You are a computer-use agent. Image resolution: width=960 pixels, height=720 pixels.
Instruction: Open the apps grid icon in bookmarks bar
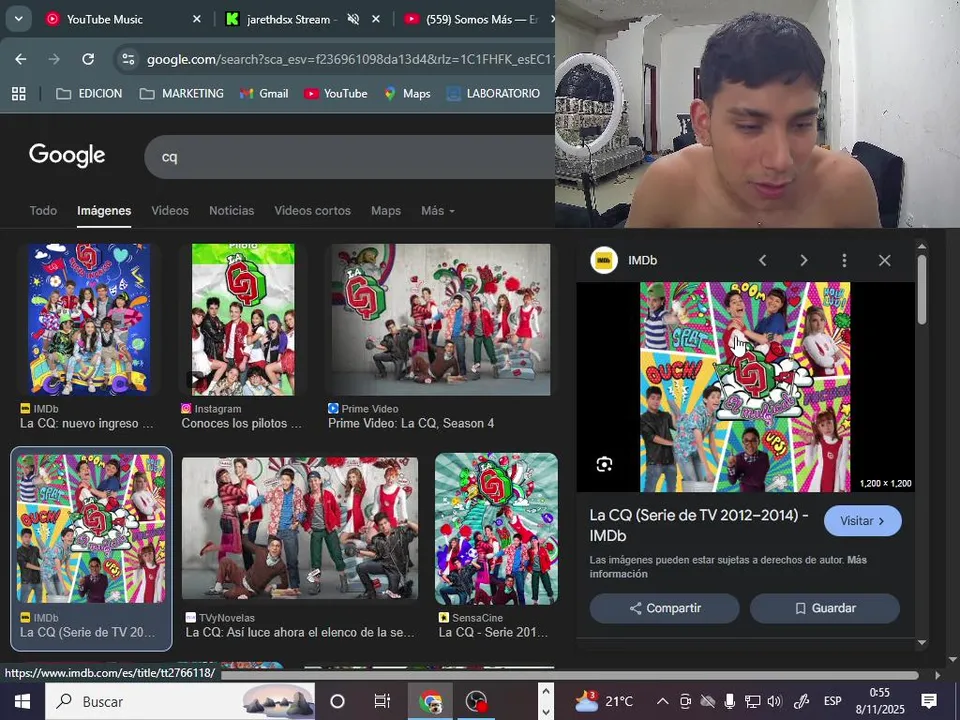pos(19,94)
